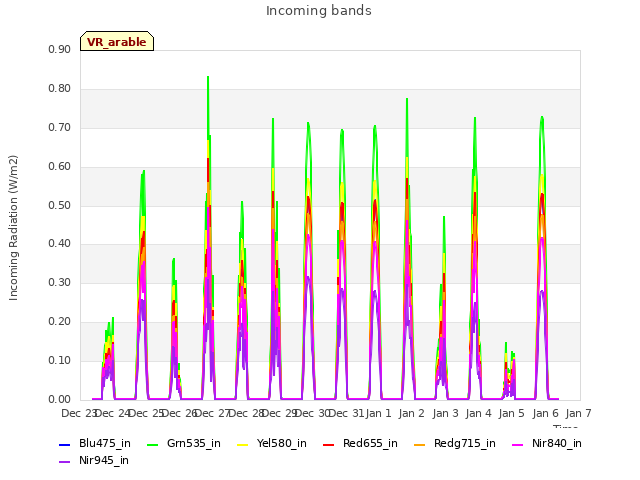Image resolution: width=640 pixels, height=480 pixels.
Task: Click the 0.50 y-axis tick label
Action: click(x=60, y=205)
